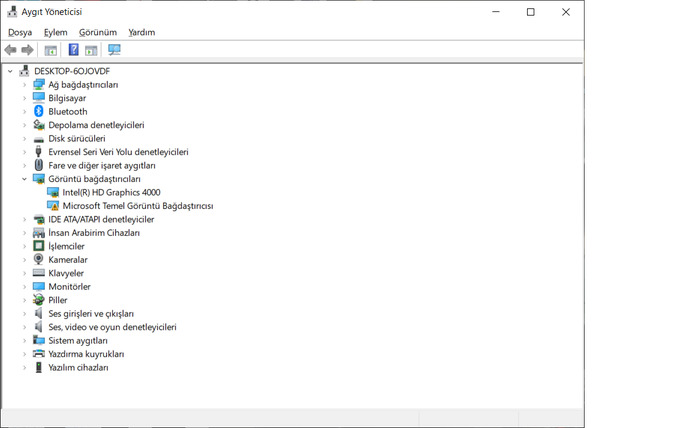Collapse the Görüntü bağdaştırıcıları category

click(25, 179)
